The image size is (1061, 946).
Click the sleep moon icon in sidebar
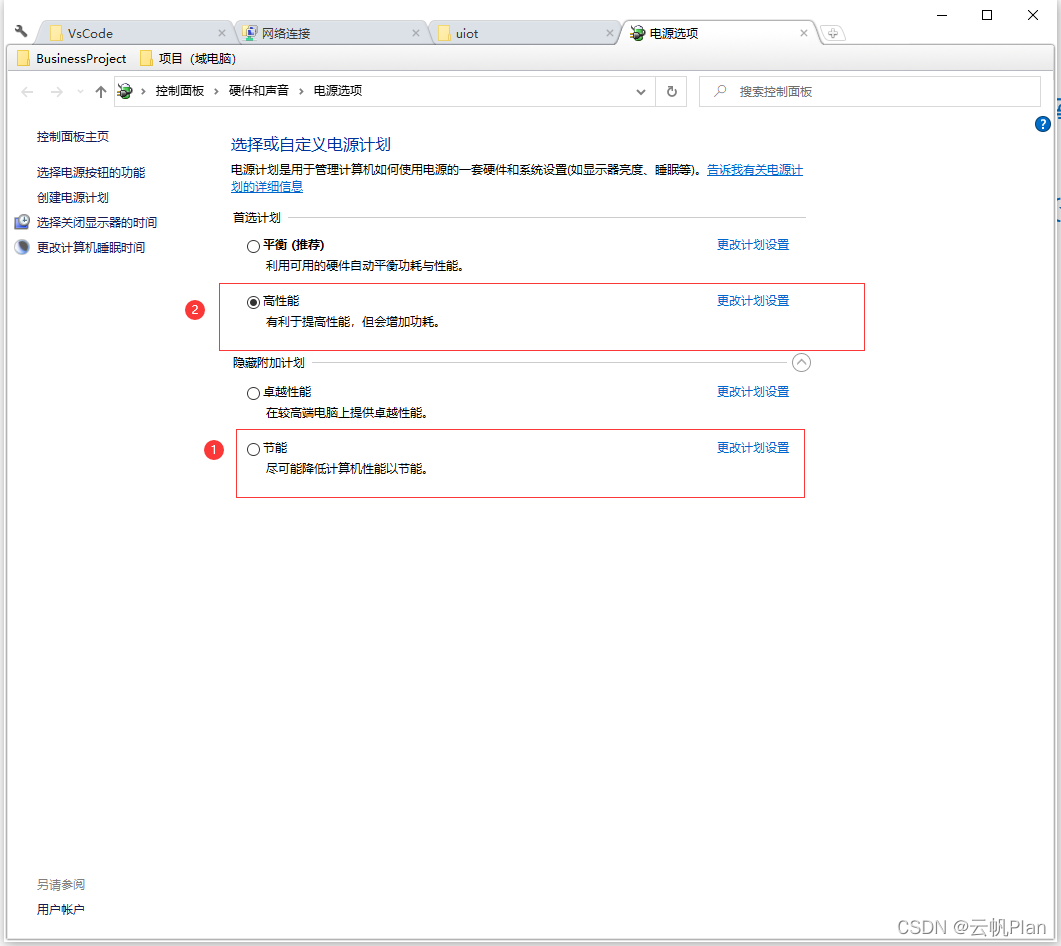click(x=22, y=247)
